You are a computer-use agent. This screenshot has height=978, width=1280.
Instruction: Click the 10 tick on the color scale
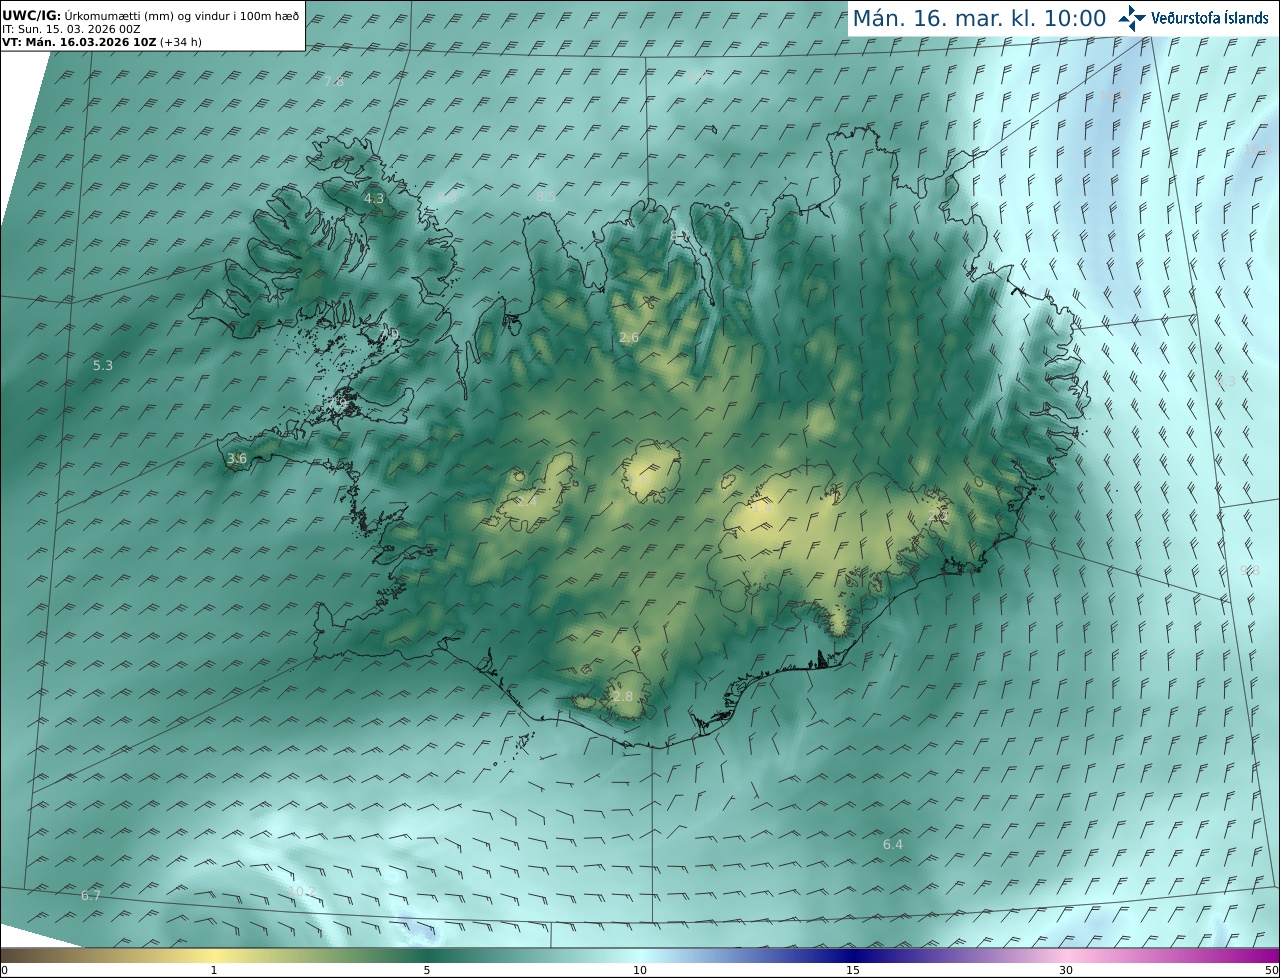pos(640,970)
